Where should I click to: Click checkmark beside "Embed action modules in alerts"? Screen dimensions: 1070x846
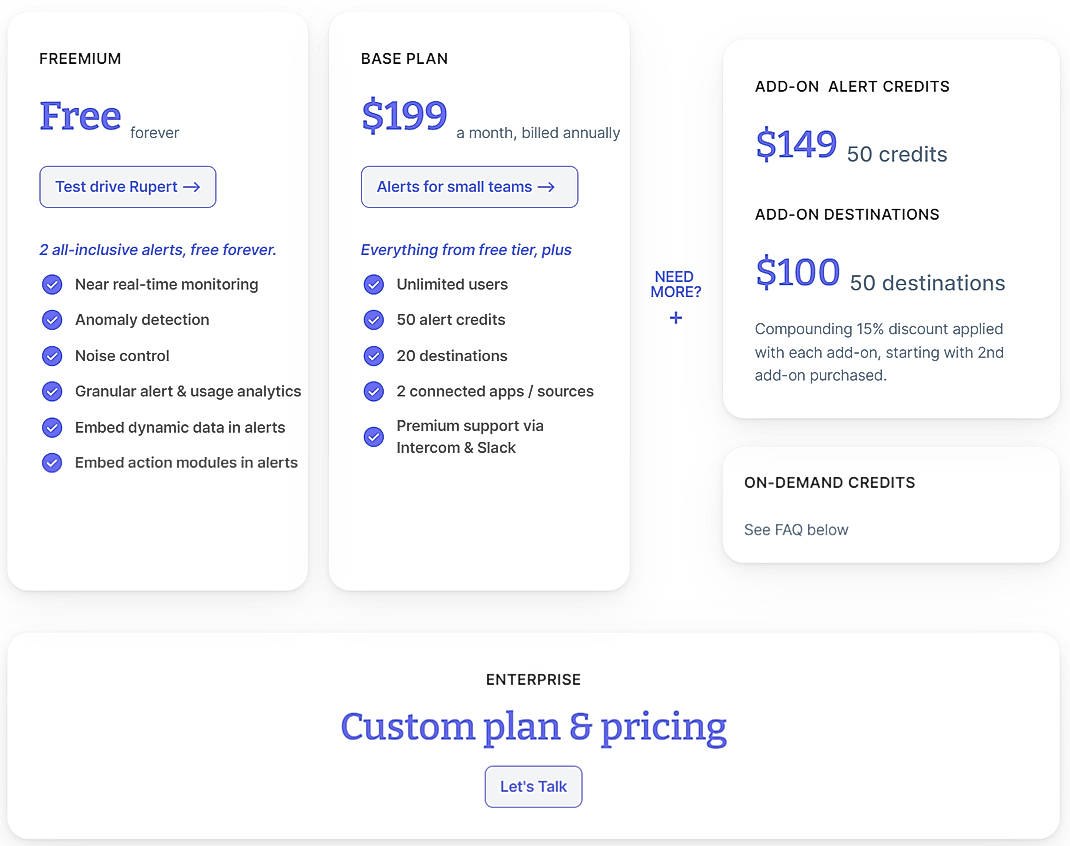pyautogui.click(x=52, y=463)
